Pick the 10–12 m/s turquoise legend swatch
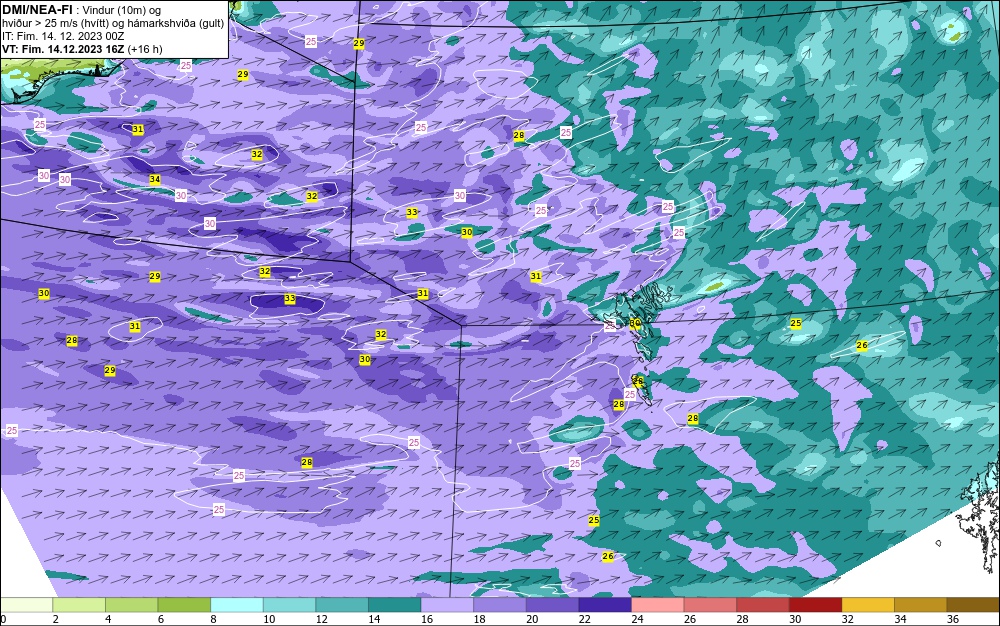 coord(290,605)
